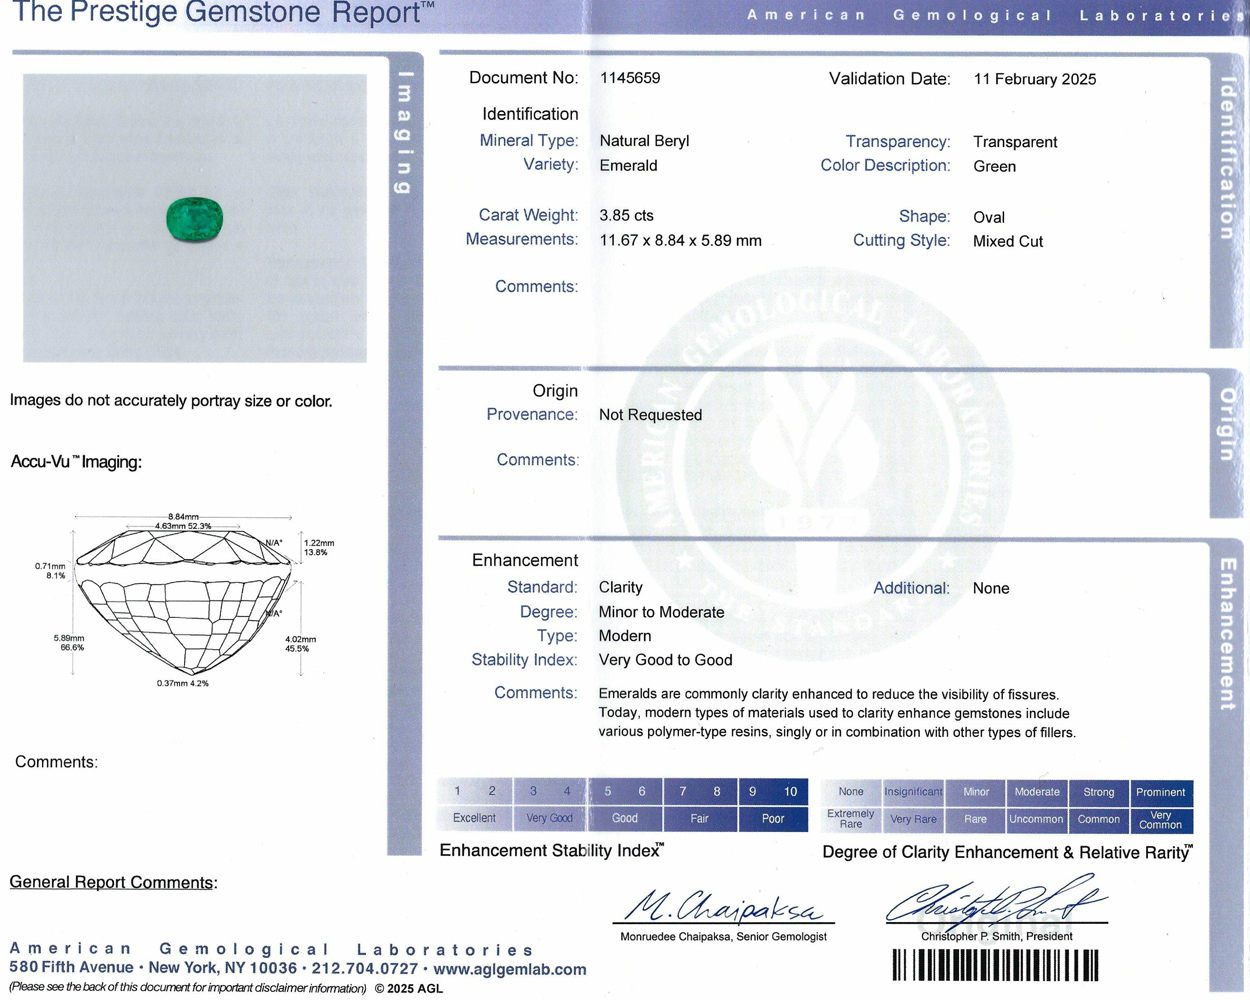Click the barcode under the president's signature
This screenshot has width=1250, height=1000.
995,965
